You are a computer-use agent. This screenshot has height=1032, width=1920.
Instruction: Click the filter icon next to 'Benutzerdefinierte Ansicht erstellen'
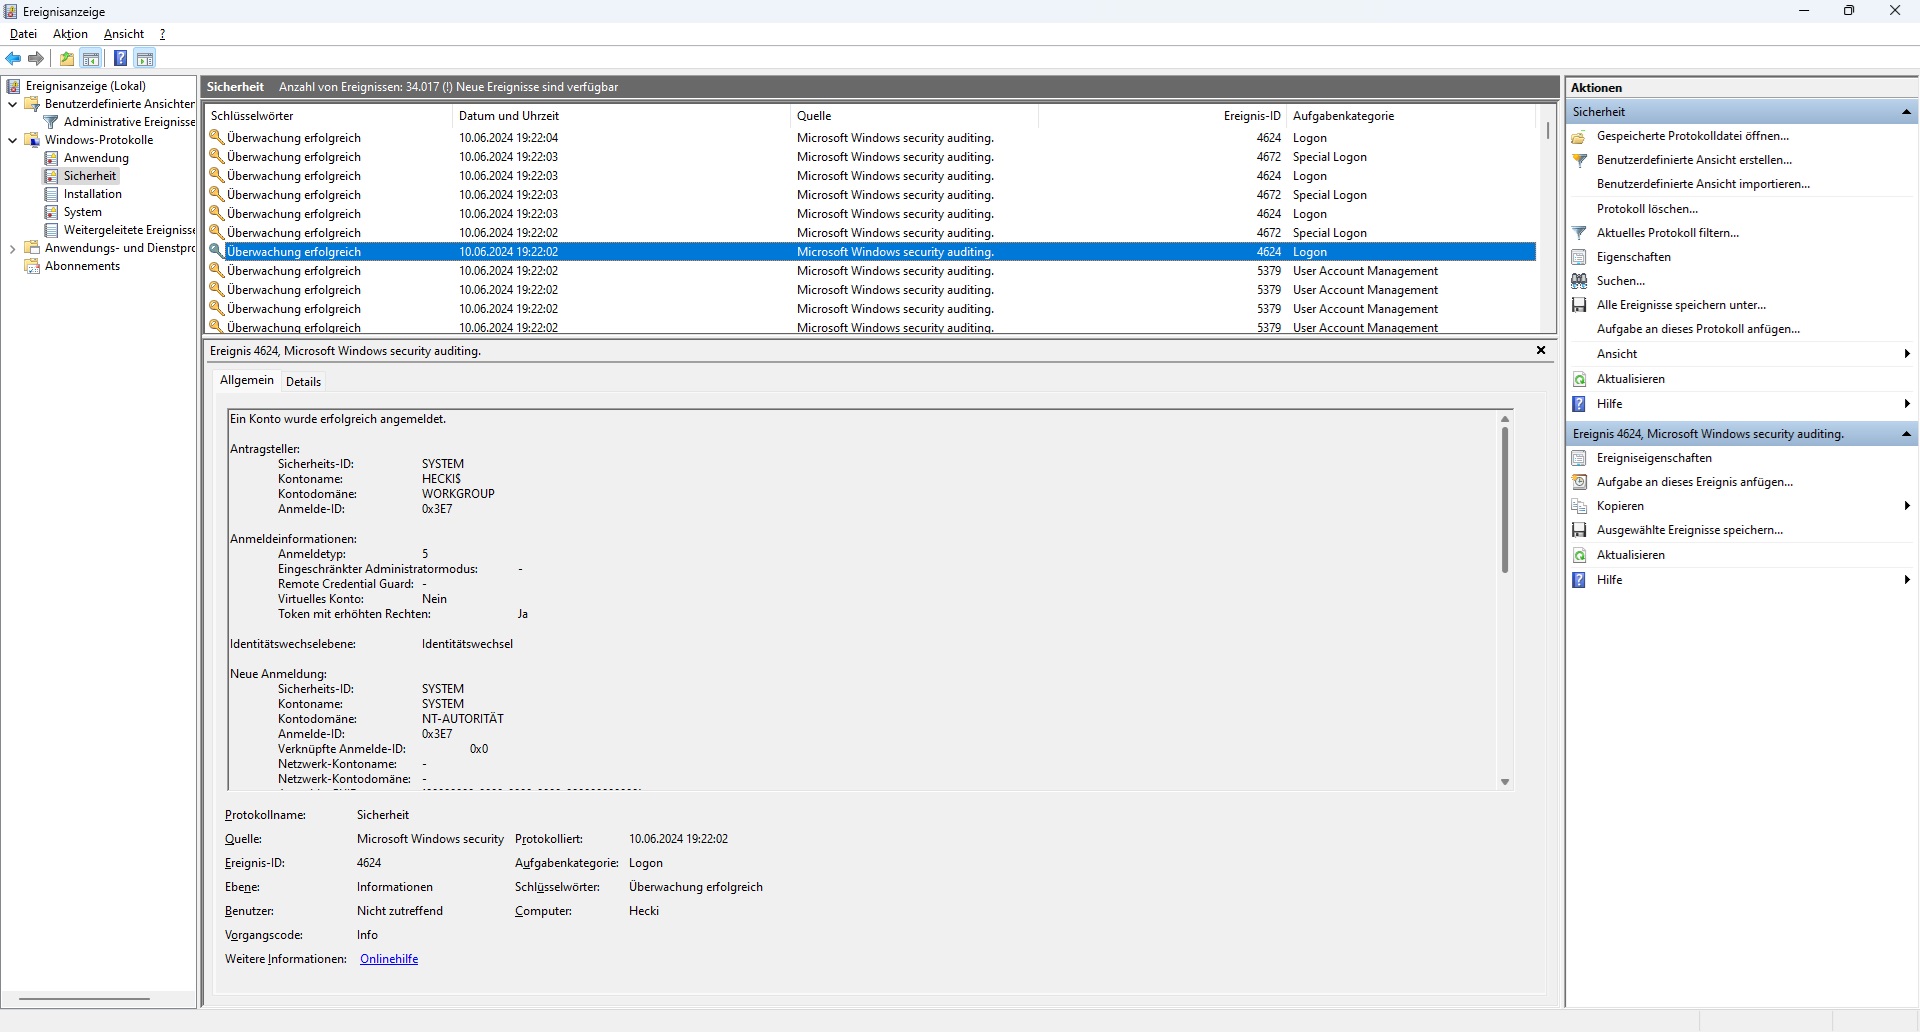[x=1580, y=159]
